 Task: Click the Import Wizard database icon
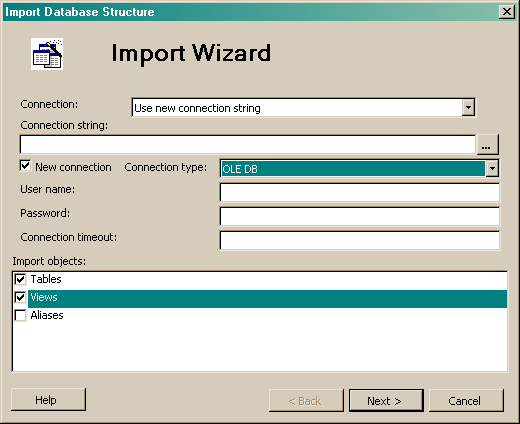(47, 54)
